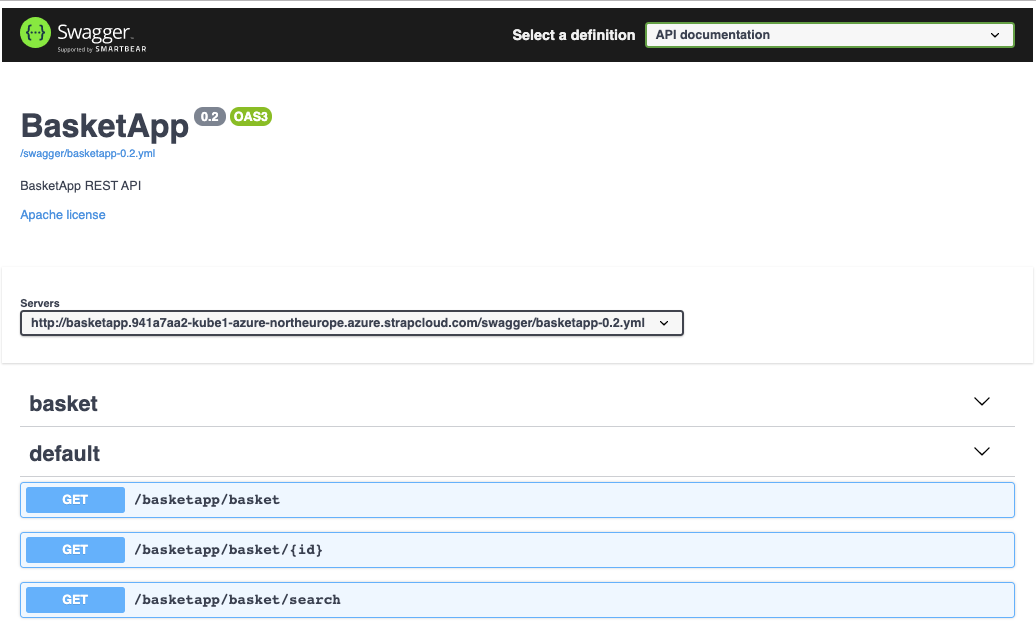
Task: Collapse the basket section chevron
Action: [x=981, y=402]
